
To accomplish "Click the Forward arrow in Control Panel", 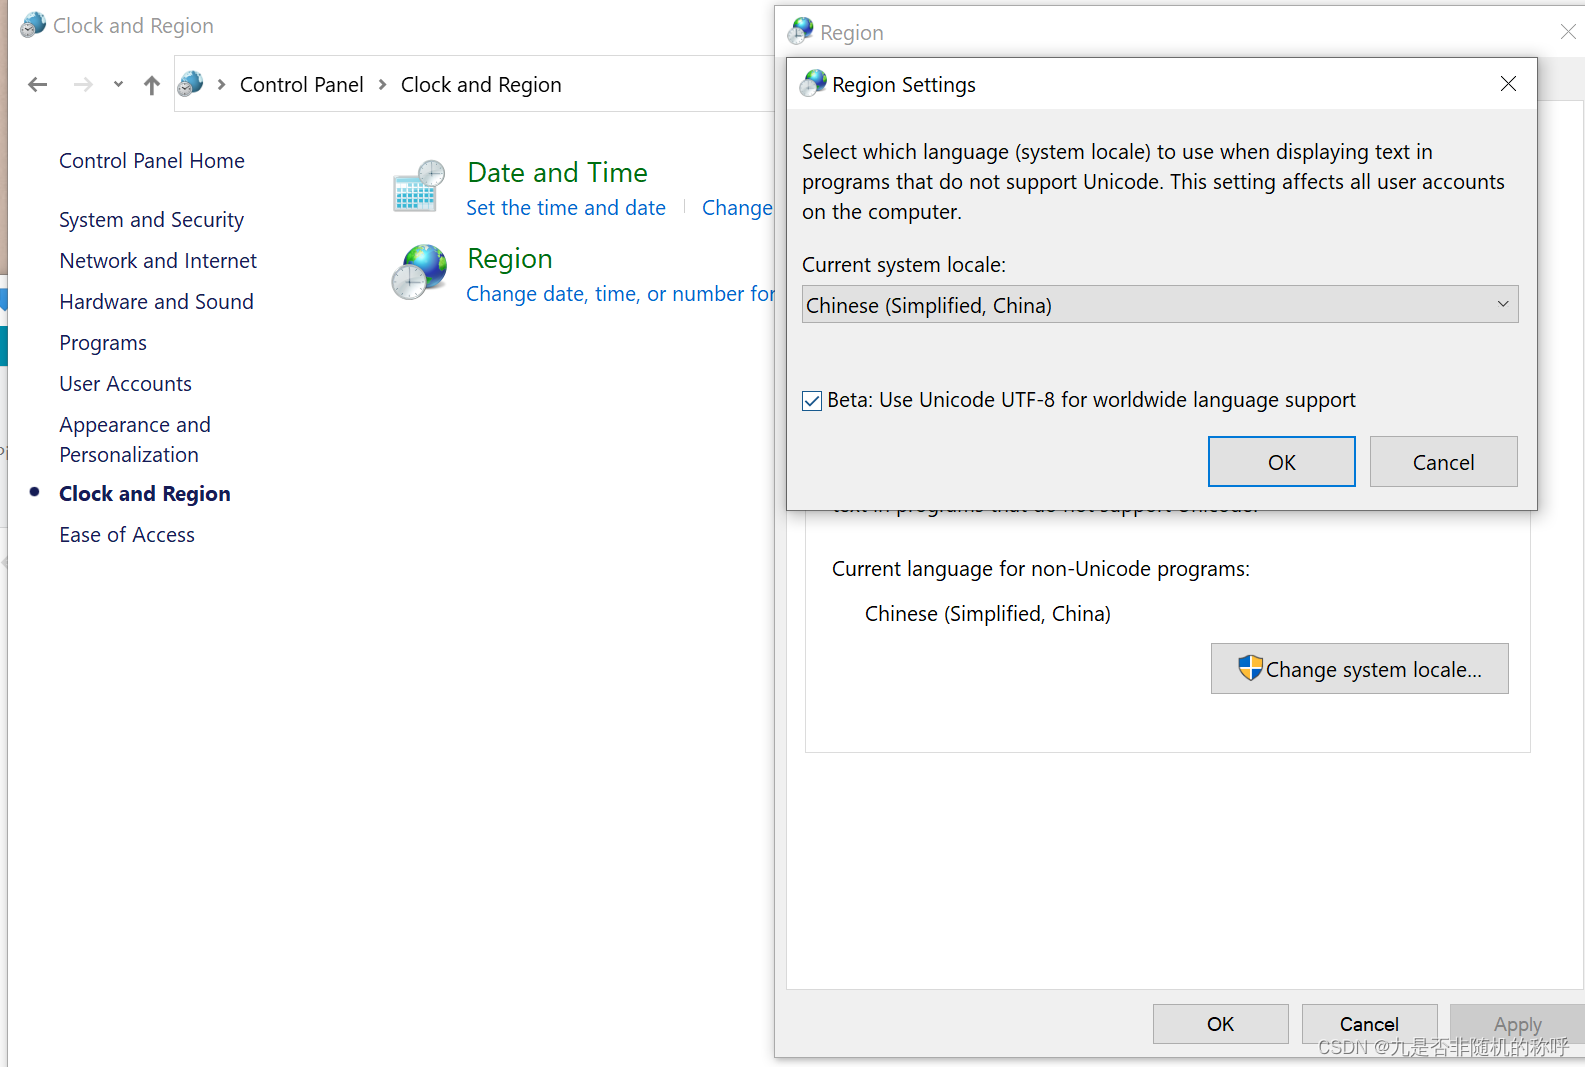I will (83, 85).
